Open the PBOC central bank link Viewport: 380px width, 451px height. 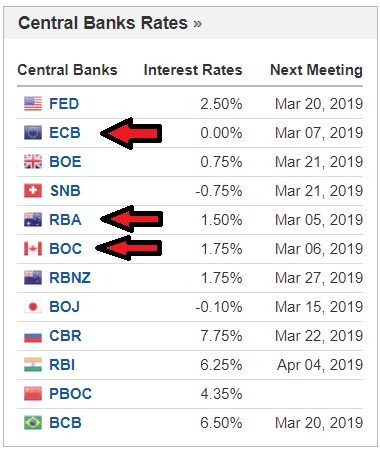[70, 394]
